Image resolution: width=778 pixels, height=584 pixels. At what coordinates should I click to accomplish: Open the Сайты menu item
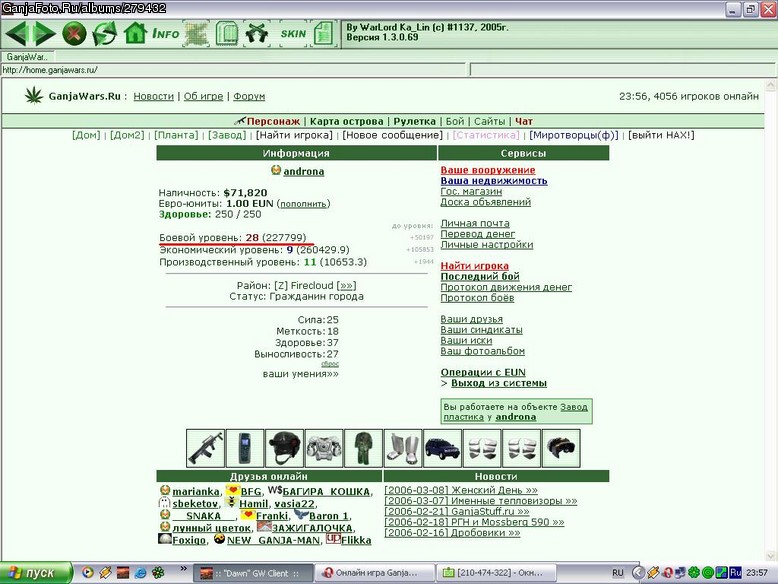coord(489,121)
